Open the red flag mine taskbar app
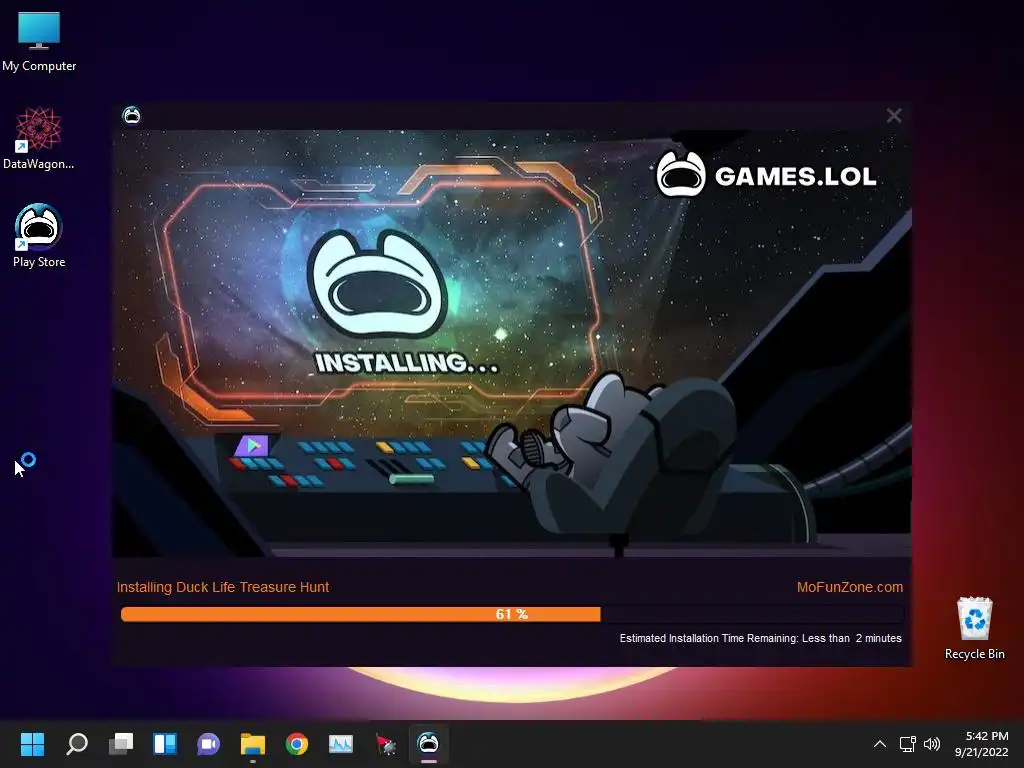The image size is (1024, 768). pyautogui.click(x=385, y=744)
